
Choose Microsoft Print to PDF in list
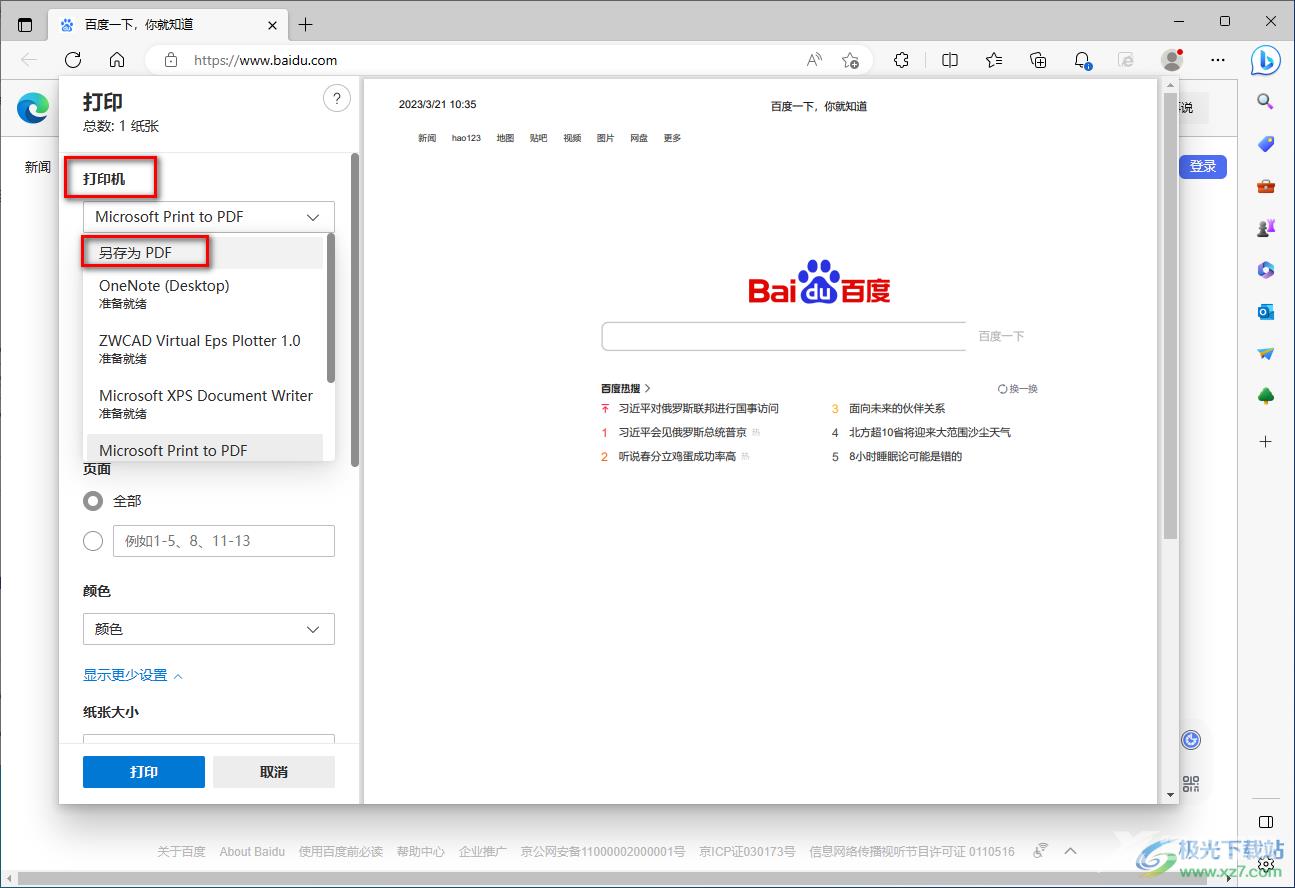click(205, 448)
